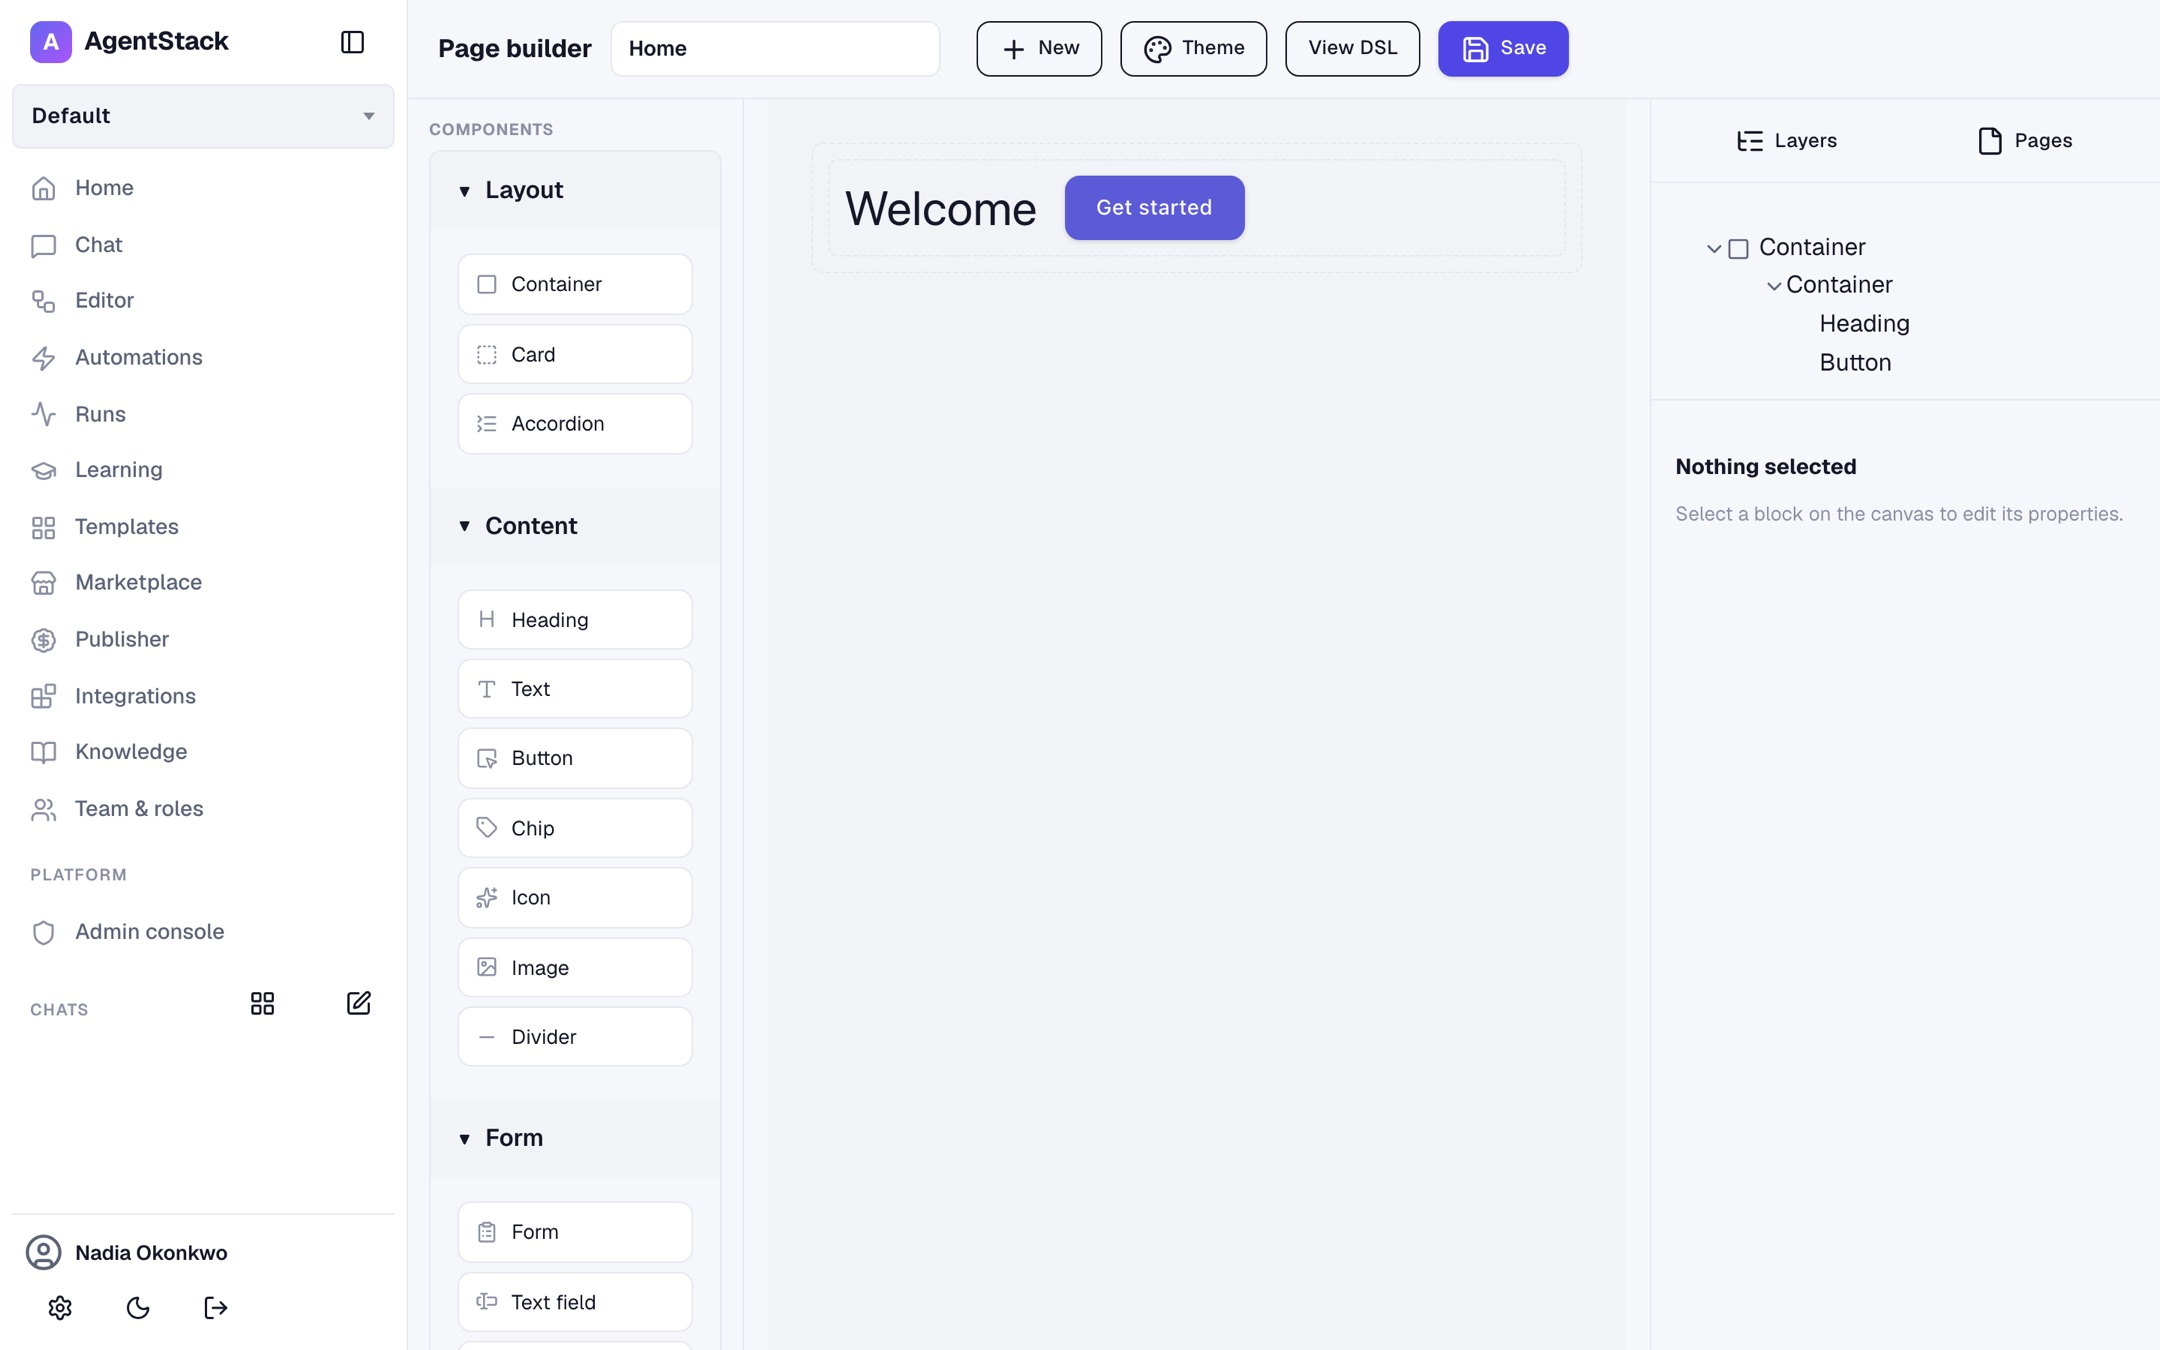Open Integrations in the sidebar

pos(203,696)
